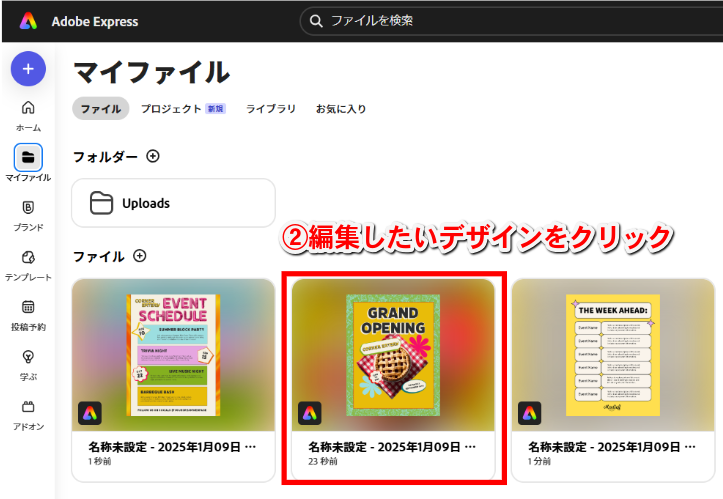Open the ブランド (Brand) sidebar icon
This screenshot has width=723, height=499.
pos(28,208)
